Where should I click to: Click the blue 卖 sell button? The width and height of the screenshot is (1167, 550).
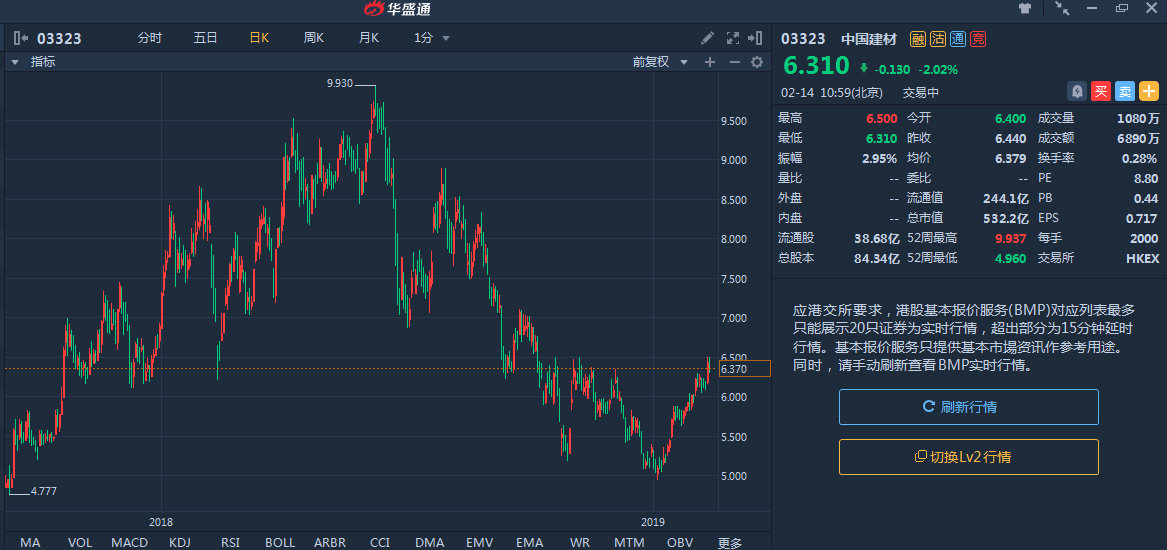pos(1125,92)
